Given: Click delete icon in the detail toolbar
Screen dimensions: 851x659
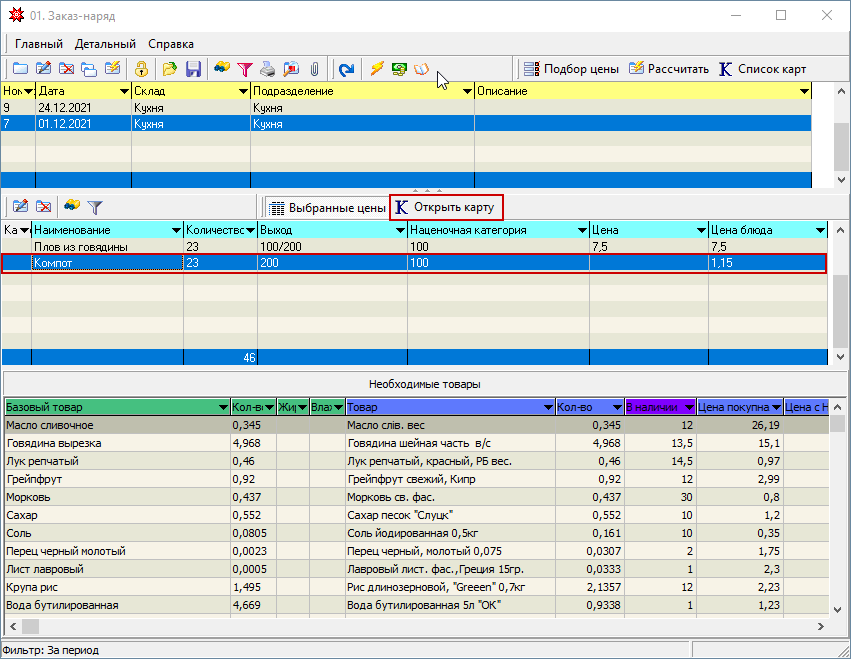Looking at the screenshot, I should 44,207.
